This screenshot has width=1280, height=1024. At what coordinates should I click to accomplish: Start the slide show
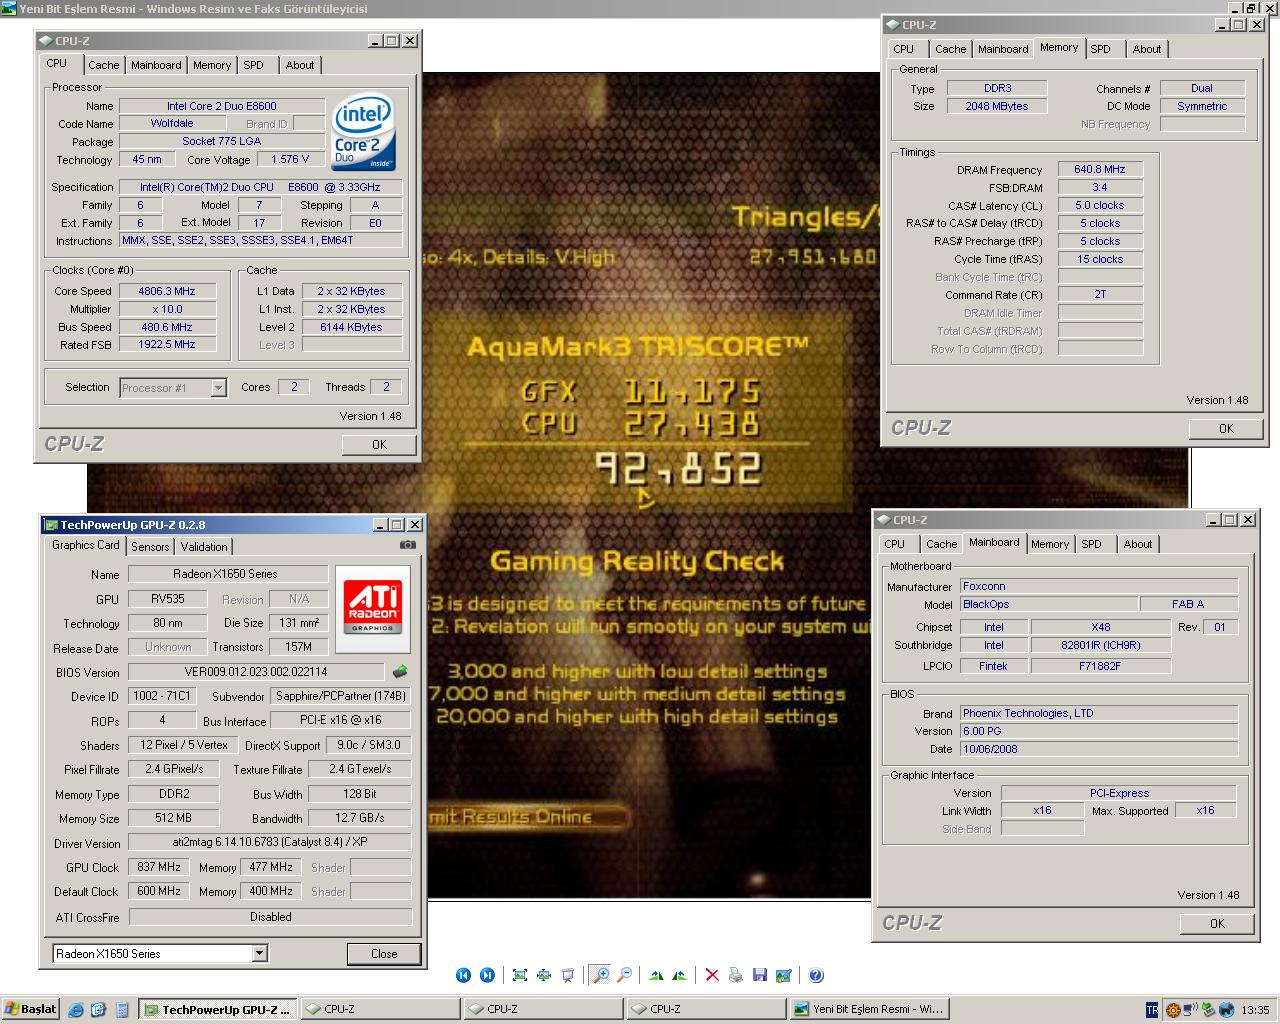(x=568, y=975)
